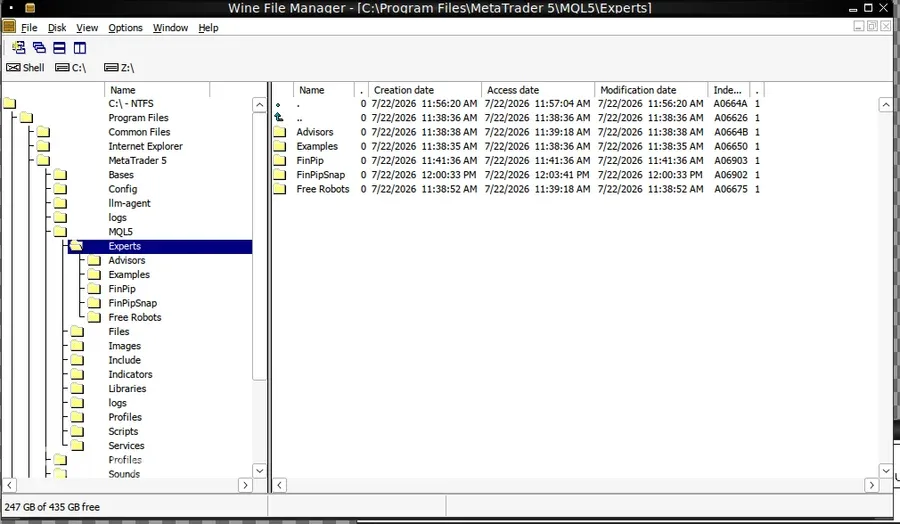Select C:\ - NTFS root in tree

click(x=131, y=103)
